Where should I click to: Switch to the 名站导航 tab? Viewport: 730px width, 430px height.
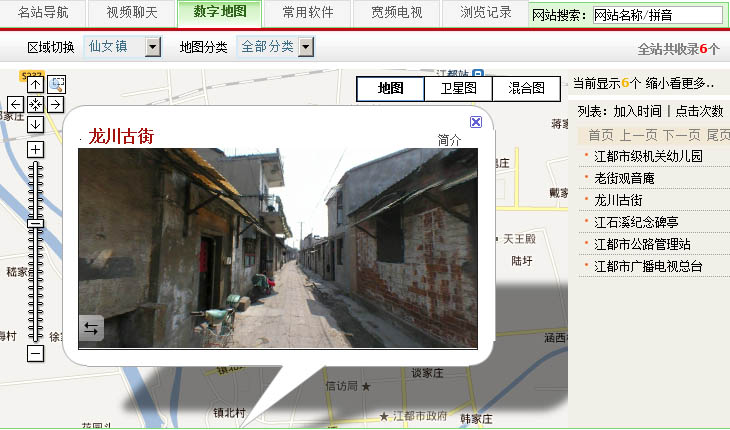43,13
